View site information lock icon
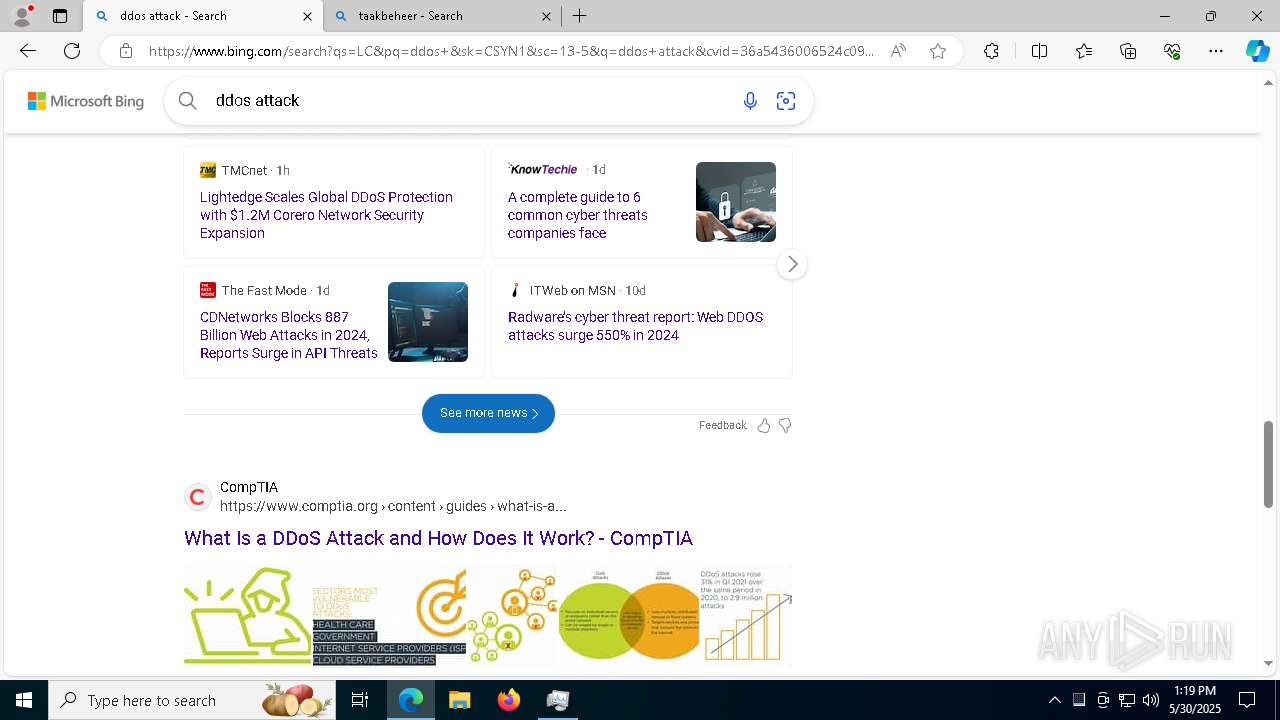 pos(126,51)
